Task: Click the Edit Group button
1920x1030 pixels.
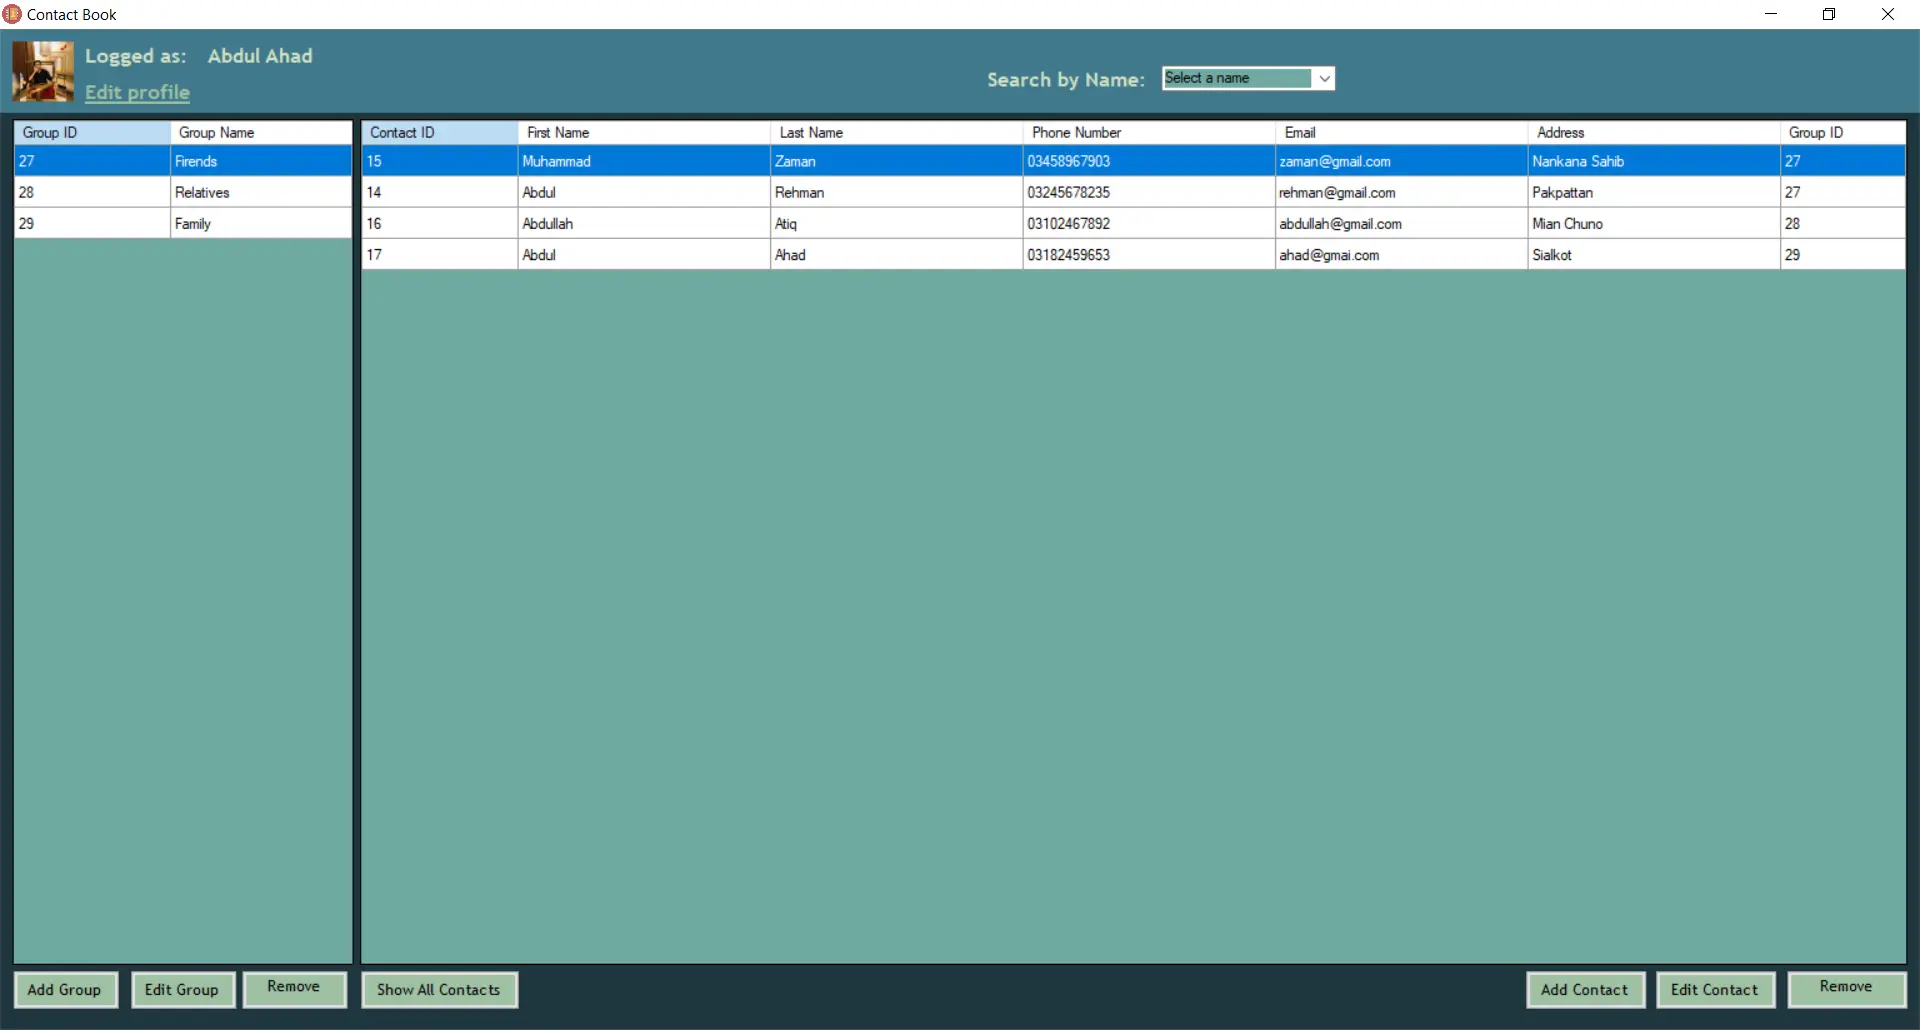Action: pos(182,990)
